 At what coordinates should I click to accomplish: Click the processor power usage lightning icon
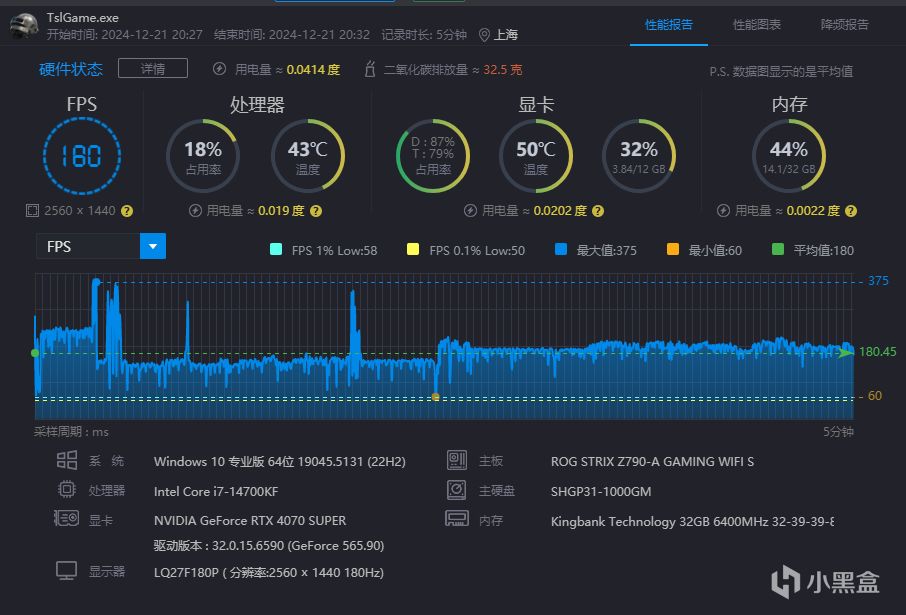[x=195, y=210]
